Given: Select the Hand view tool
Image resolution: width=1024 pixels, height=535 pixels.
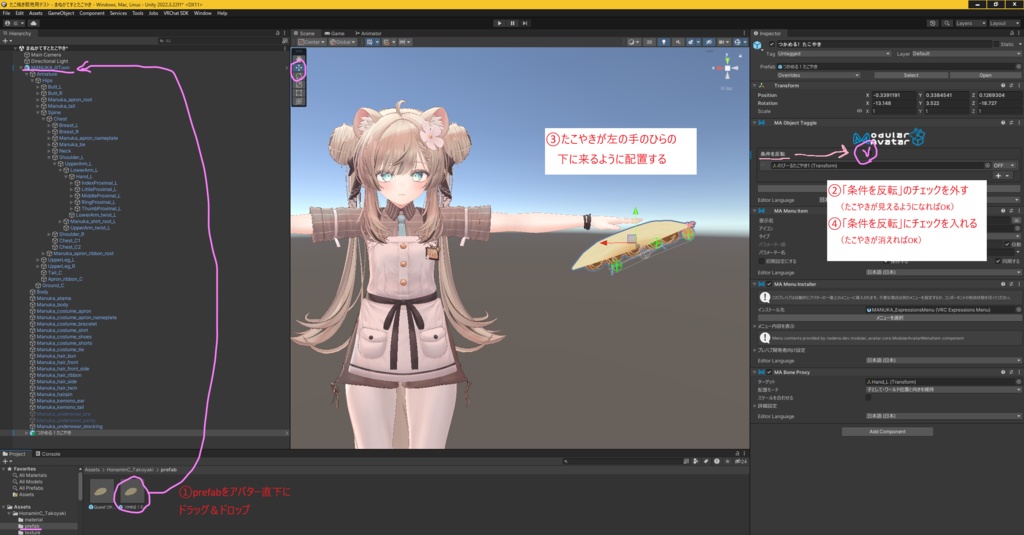Looking at the screenshot, I should (x=299, y=59).
